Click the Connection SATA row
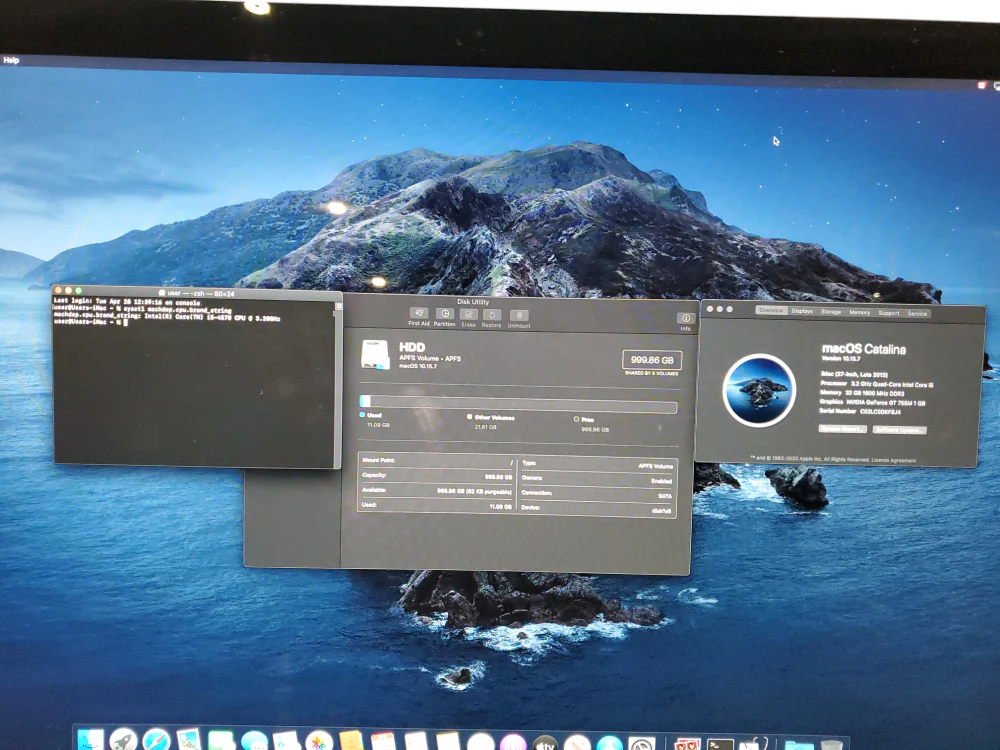The height and width of the screenshot is (750, 1000). [597, 494]
